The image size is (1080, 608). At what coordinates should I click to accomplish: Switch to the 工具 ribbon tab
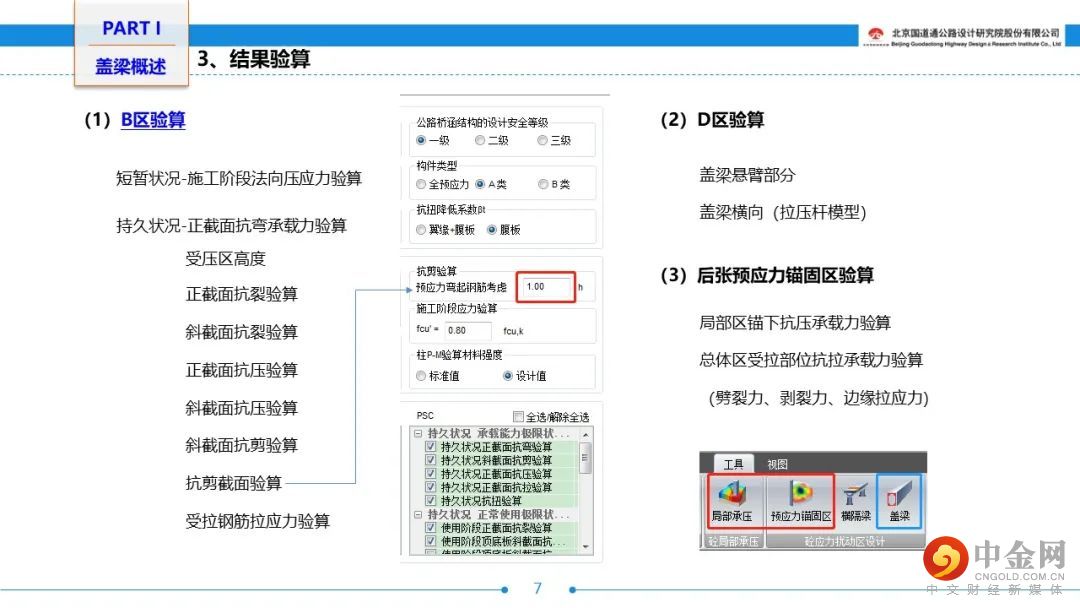click(x=734, y=464)
